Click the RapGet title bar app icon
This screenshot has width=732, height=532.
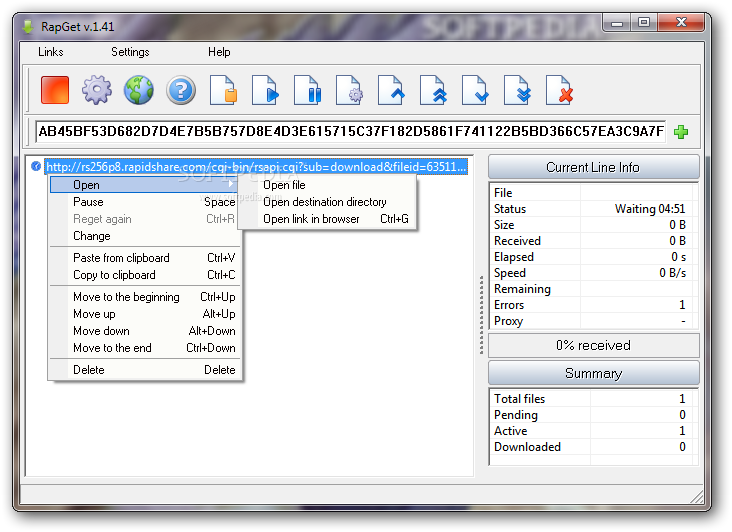pyautogui.click(x=28, y=27)
